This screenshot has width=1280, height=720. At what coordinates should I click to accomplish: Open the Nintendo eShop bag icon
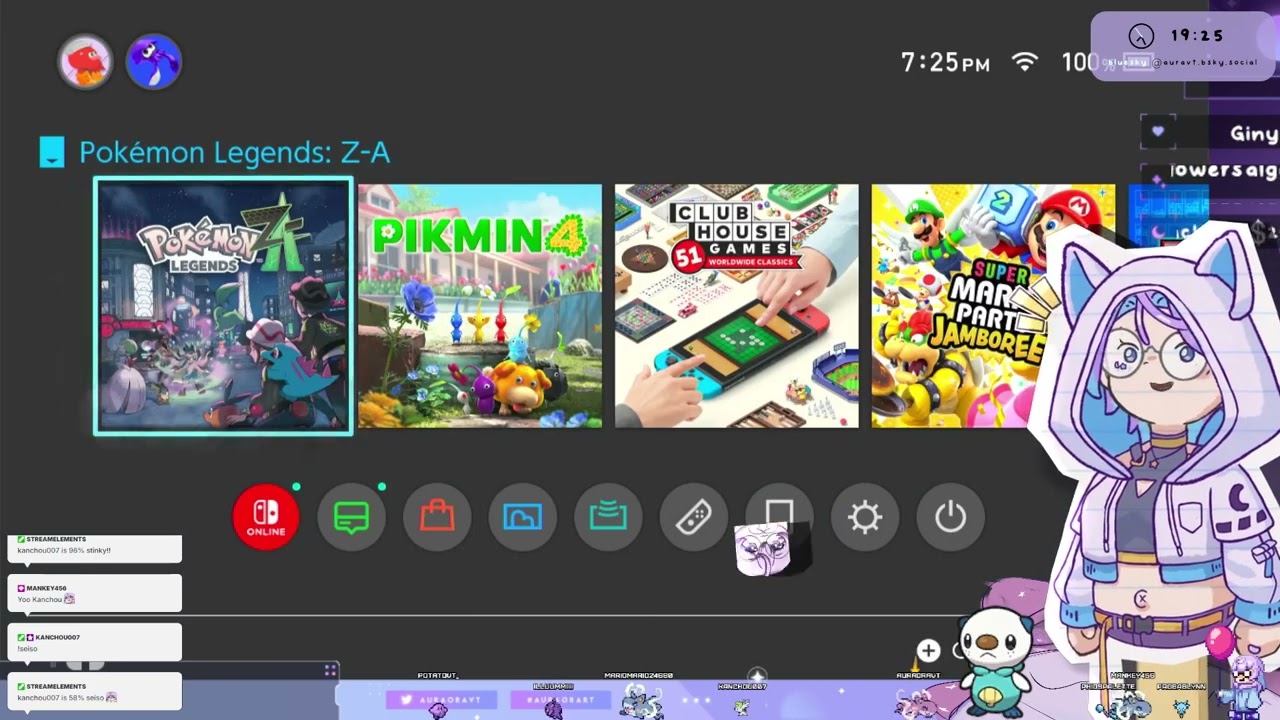[437, 517]
